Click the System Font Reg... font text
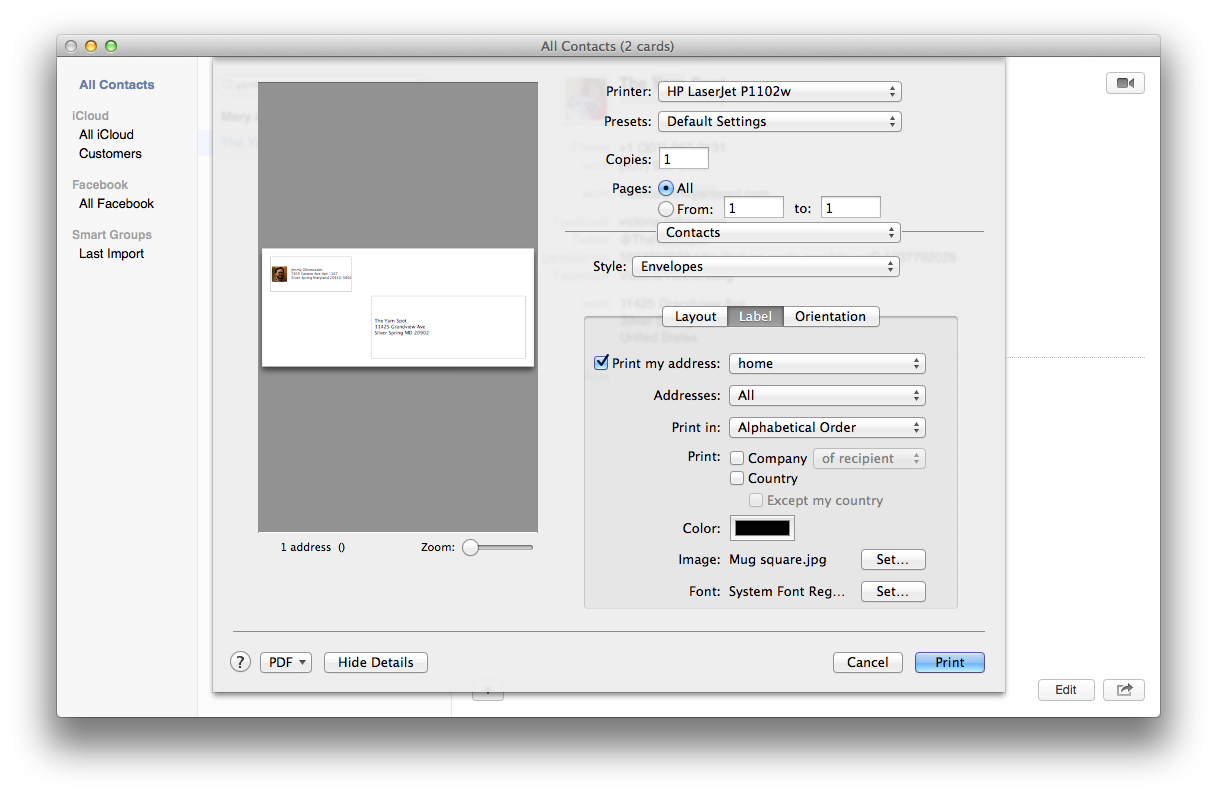The image size is (1217, 796). click(x=787, y=592)
